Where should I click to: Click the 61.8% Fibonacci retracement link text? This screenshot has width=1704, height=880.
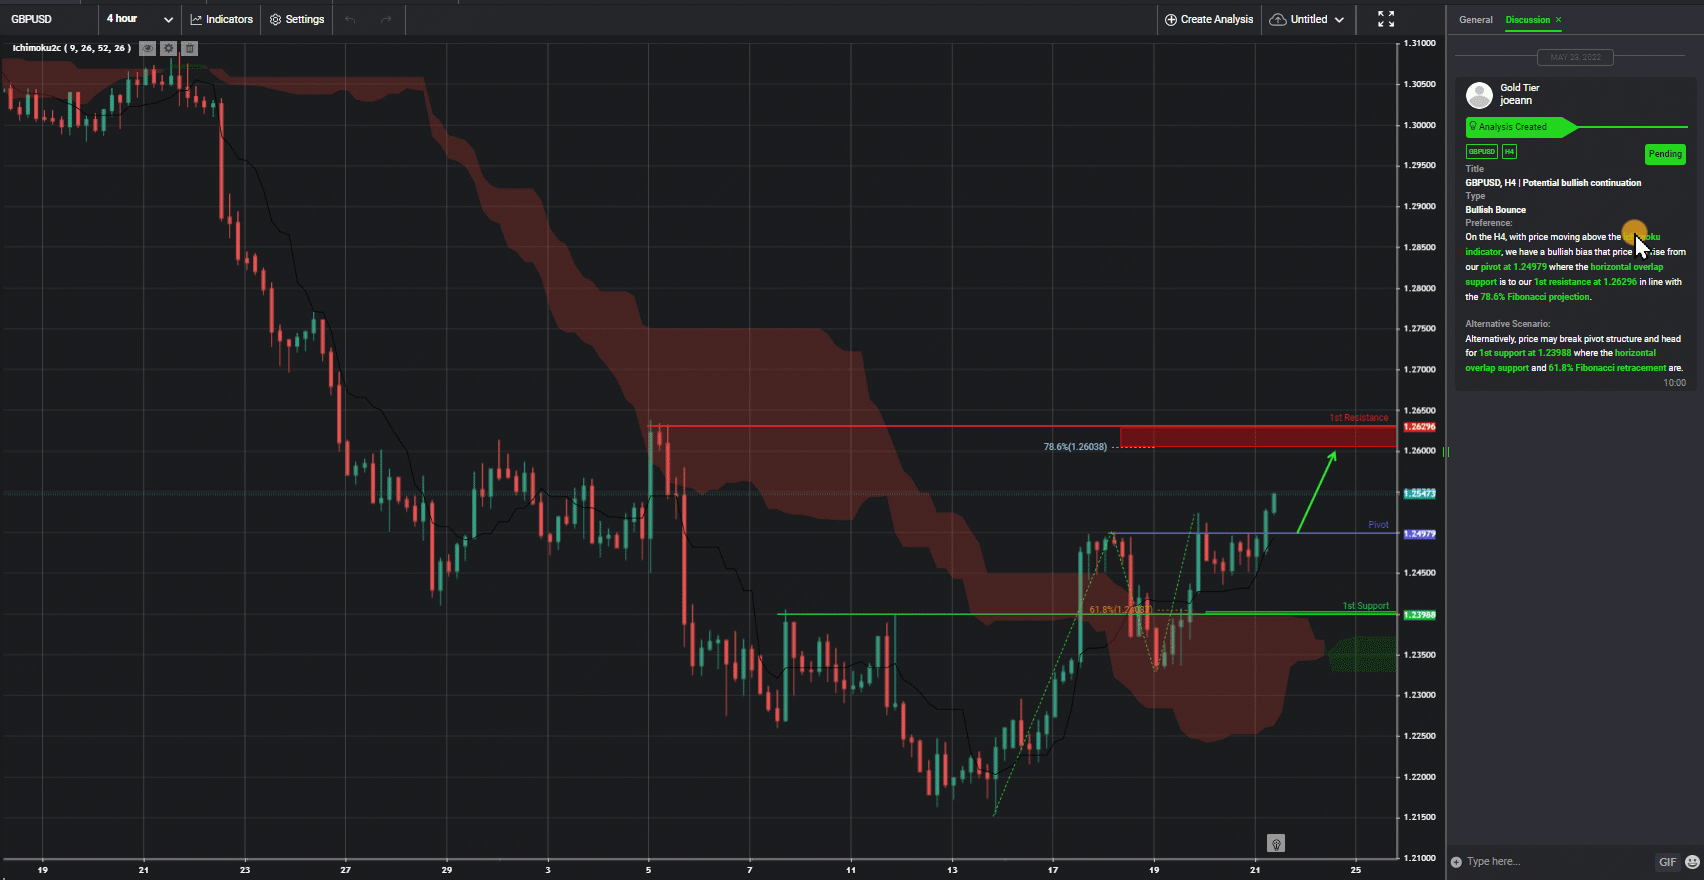tap(1607, 368)
